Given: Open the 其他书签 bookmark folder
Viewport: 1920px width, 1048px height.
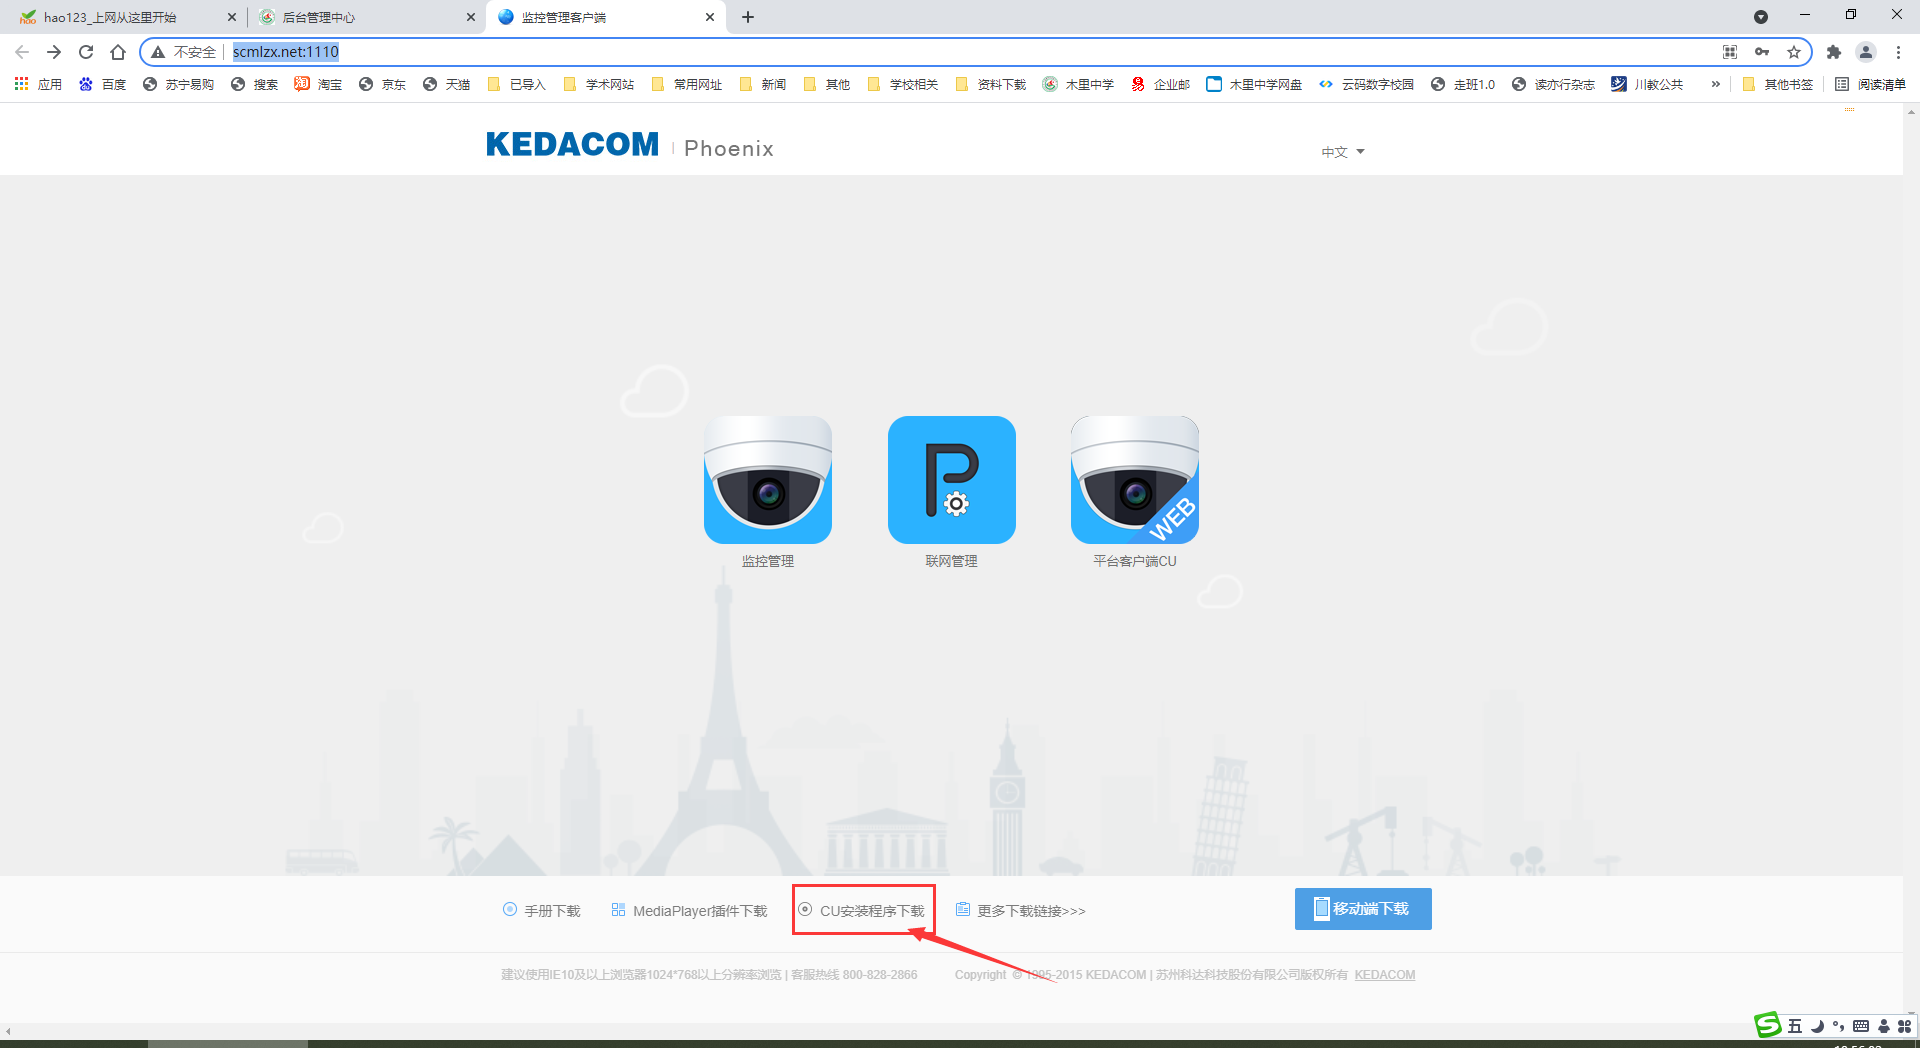Looking at the screenshot, I should [x=1777, y=84].
